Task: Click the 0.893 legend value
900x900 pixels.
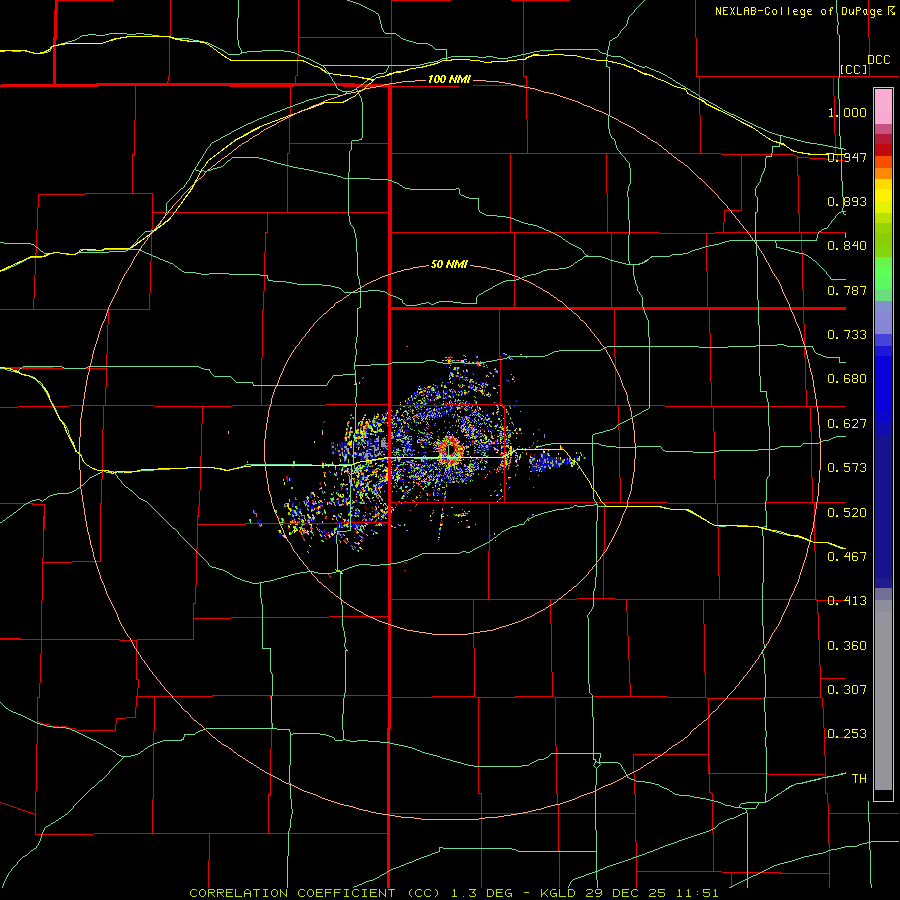Action: pyautogui.click(x=847, y=201)
